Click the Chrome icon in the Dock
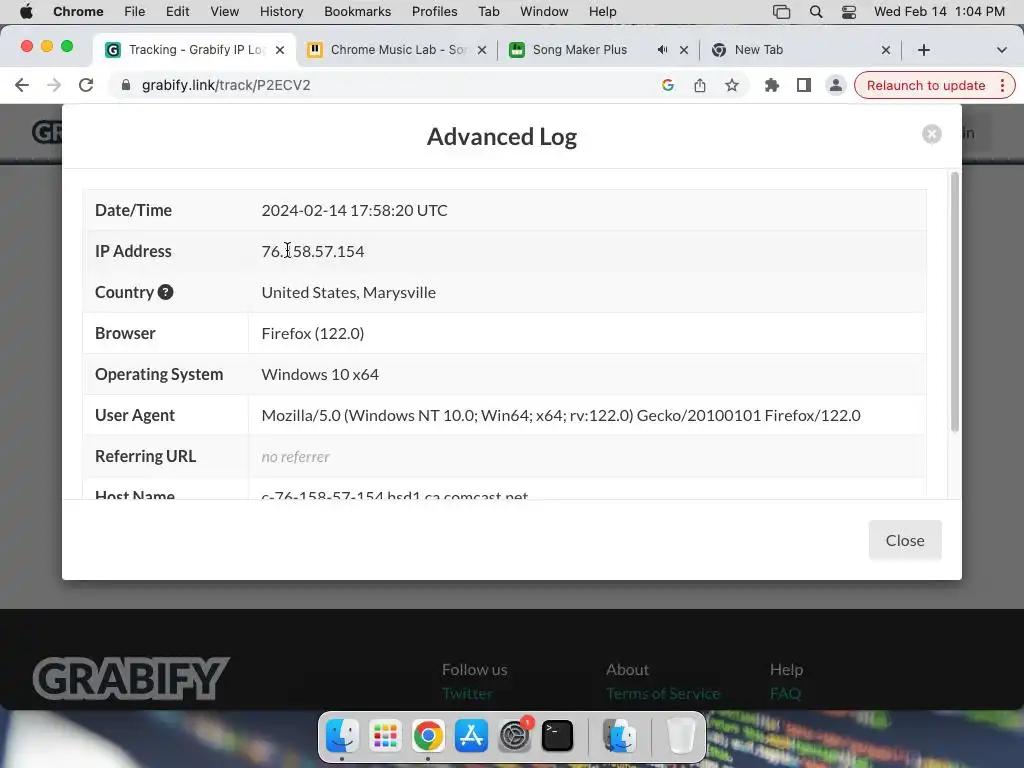Screen dimensions: 1024x768 (x=428, y=735)
